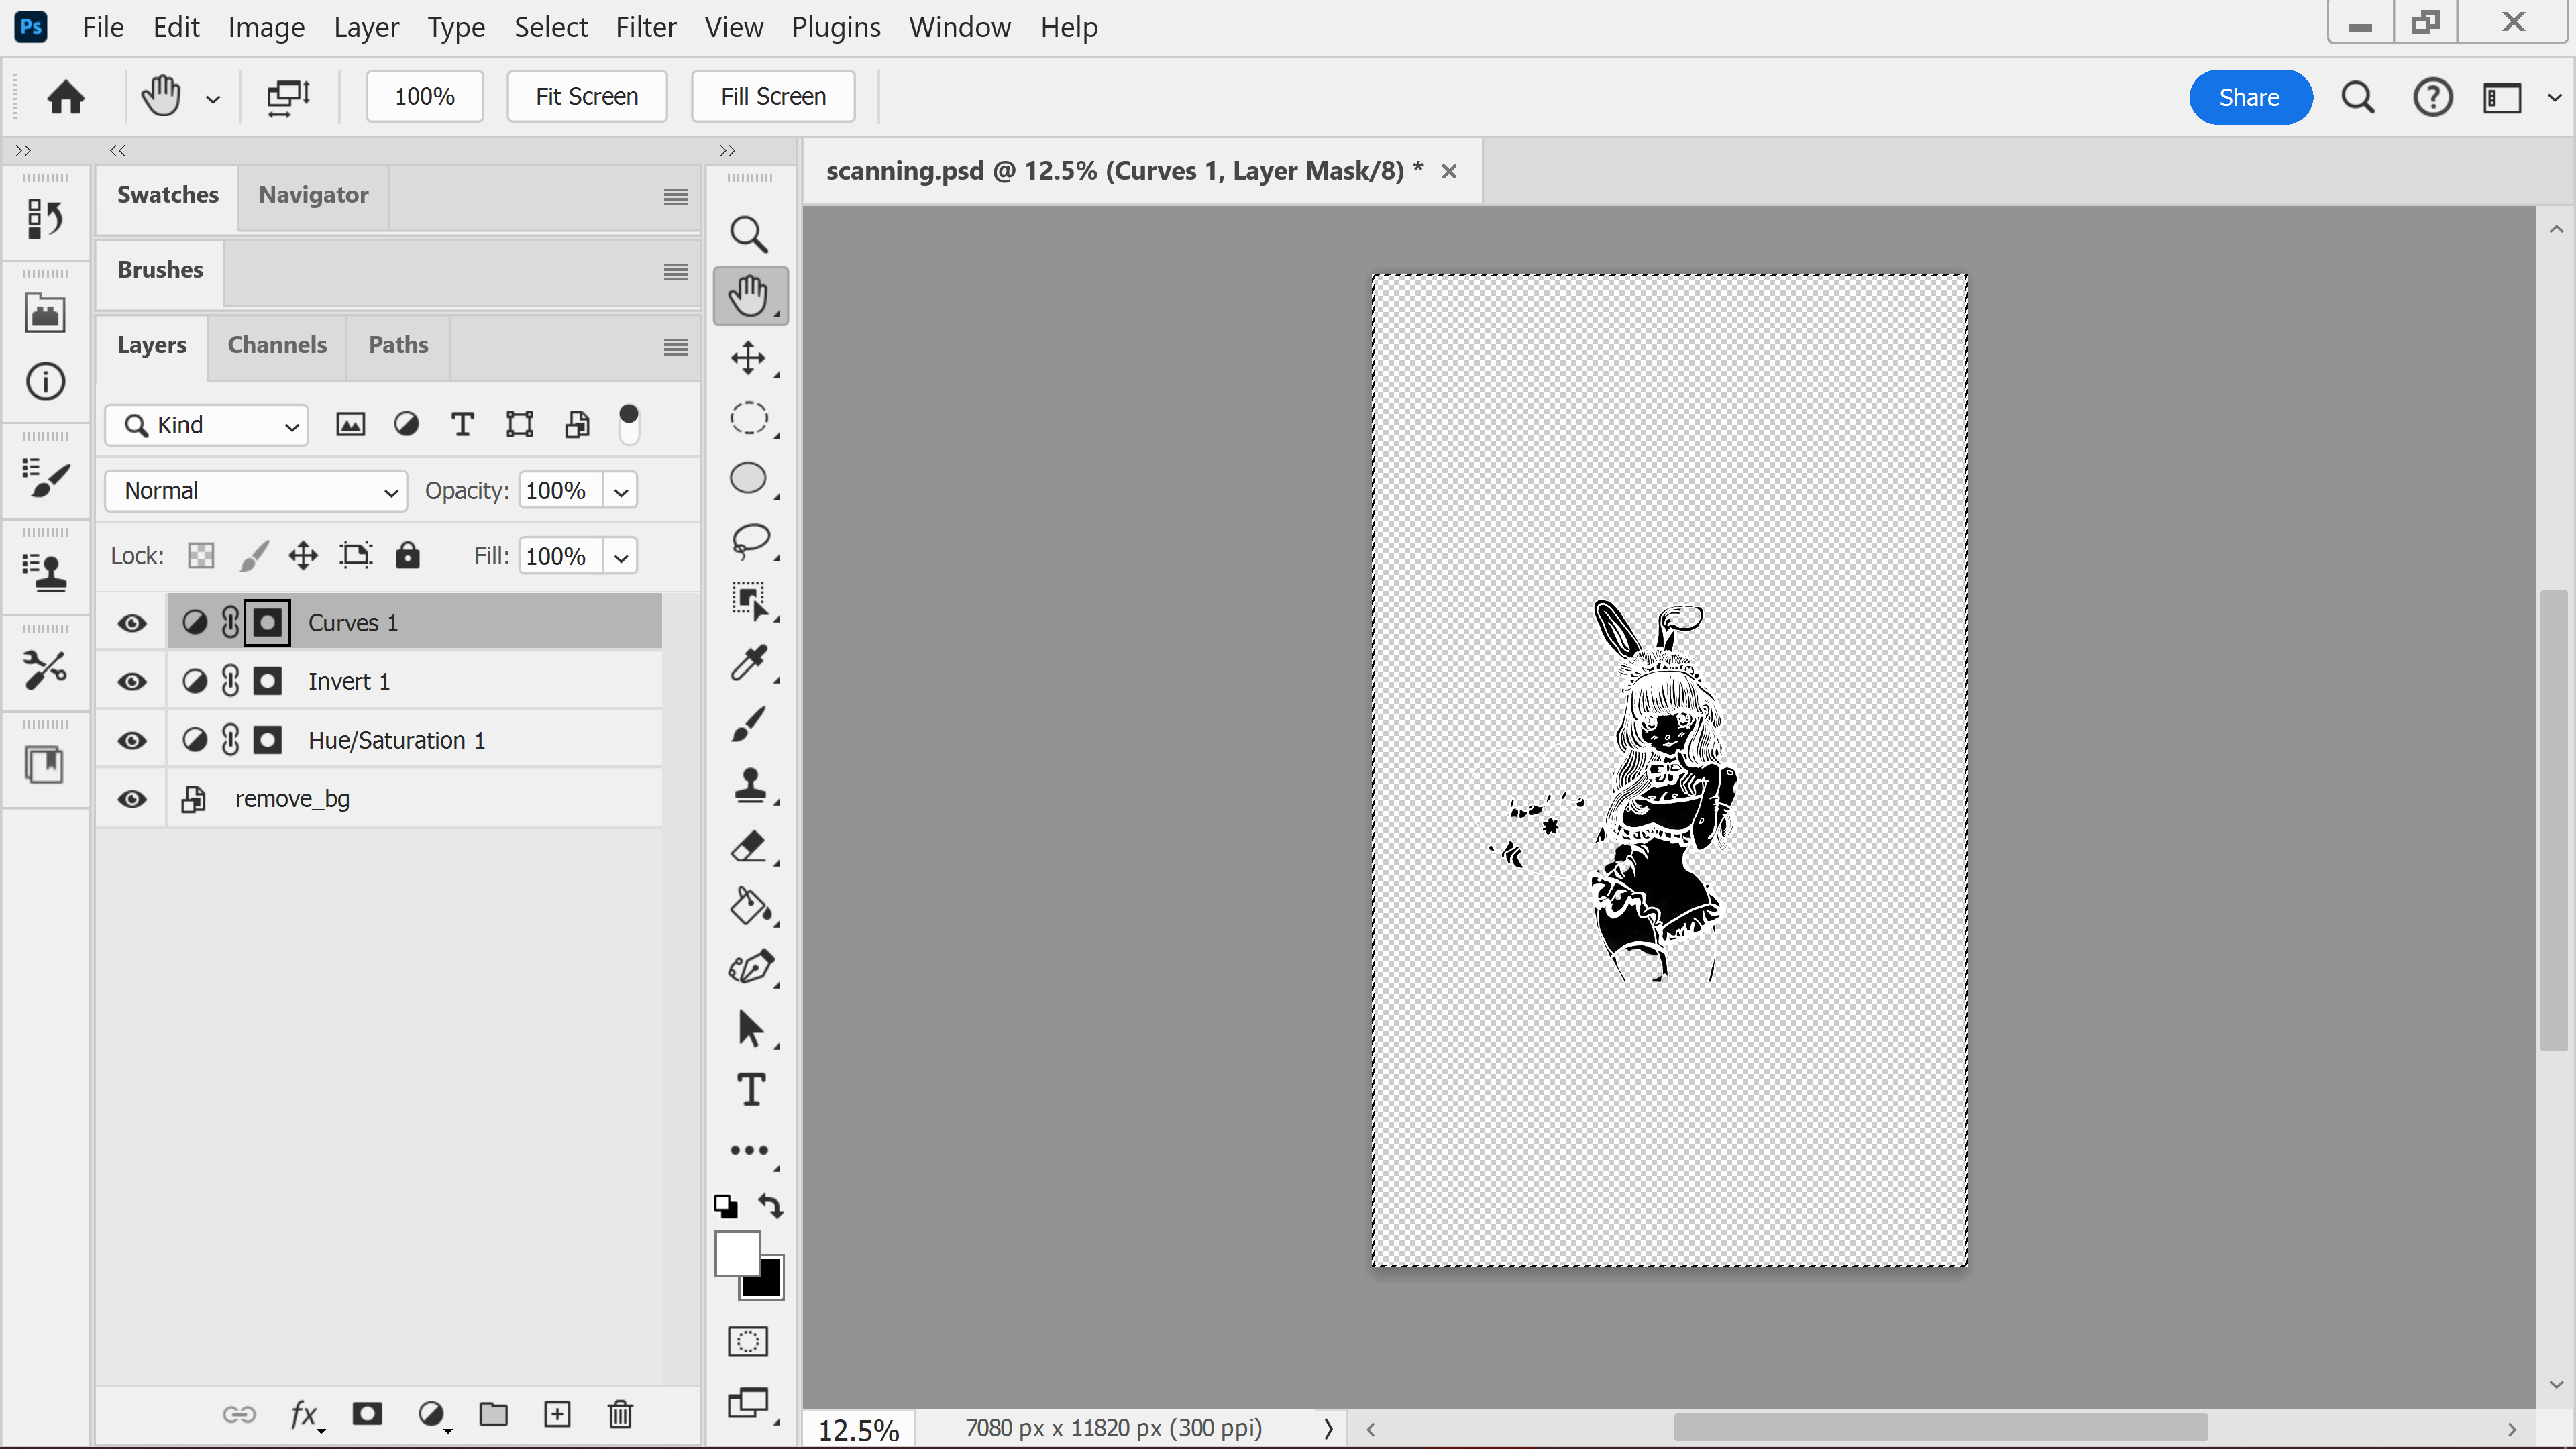The width and height of the screenshot is (2576, 1449).
Task: Open the Filter menu
Action: click(x=645, y=27)
